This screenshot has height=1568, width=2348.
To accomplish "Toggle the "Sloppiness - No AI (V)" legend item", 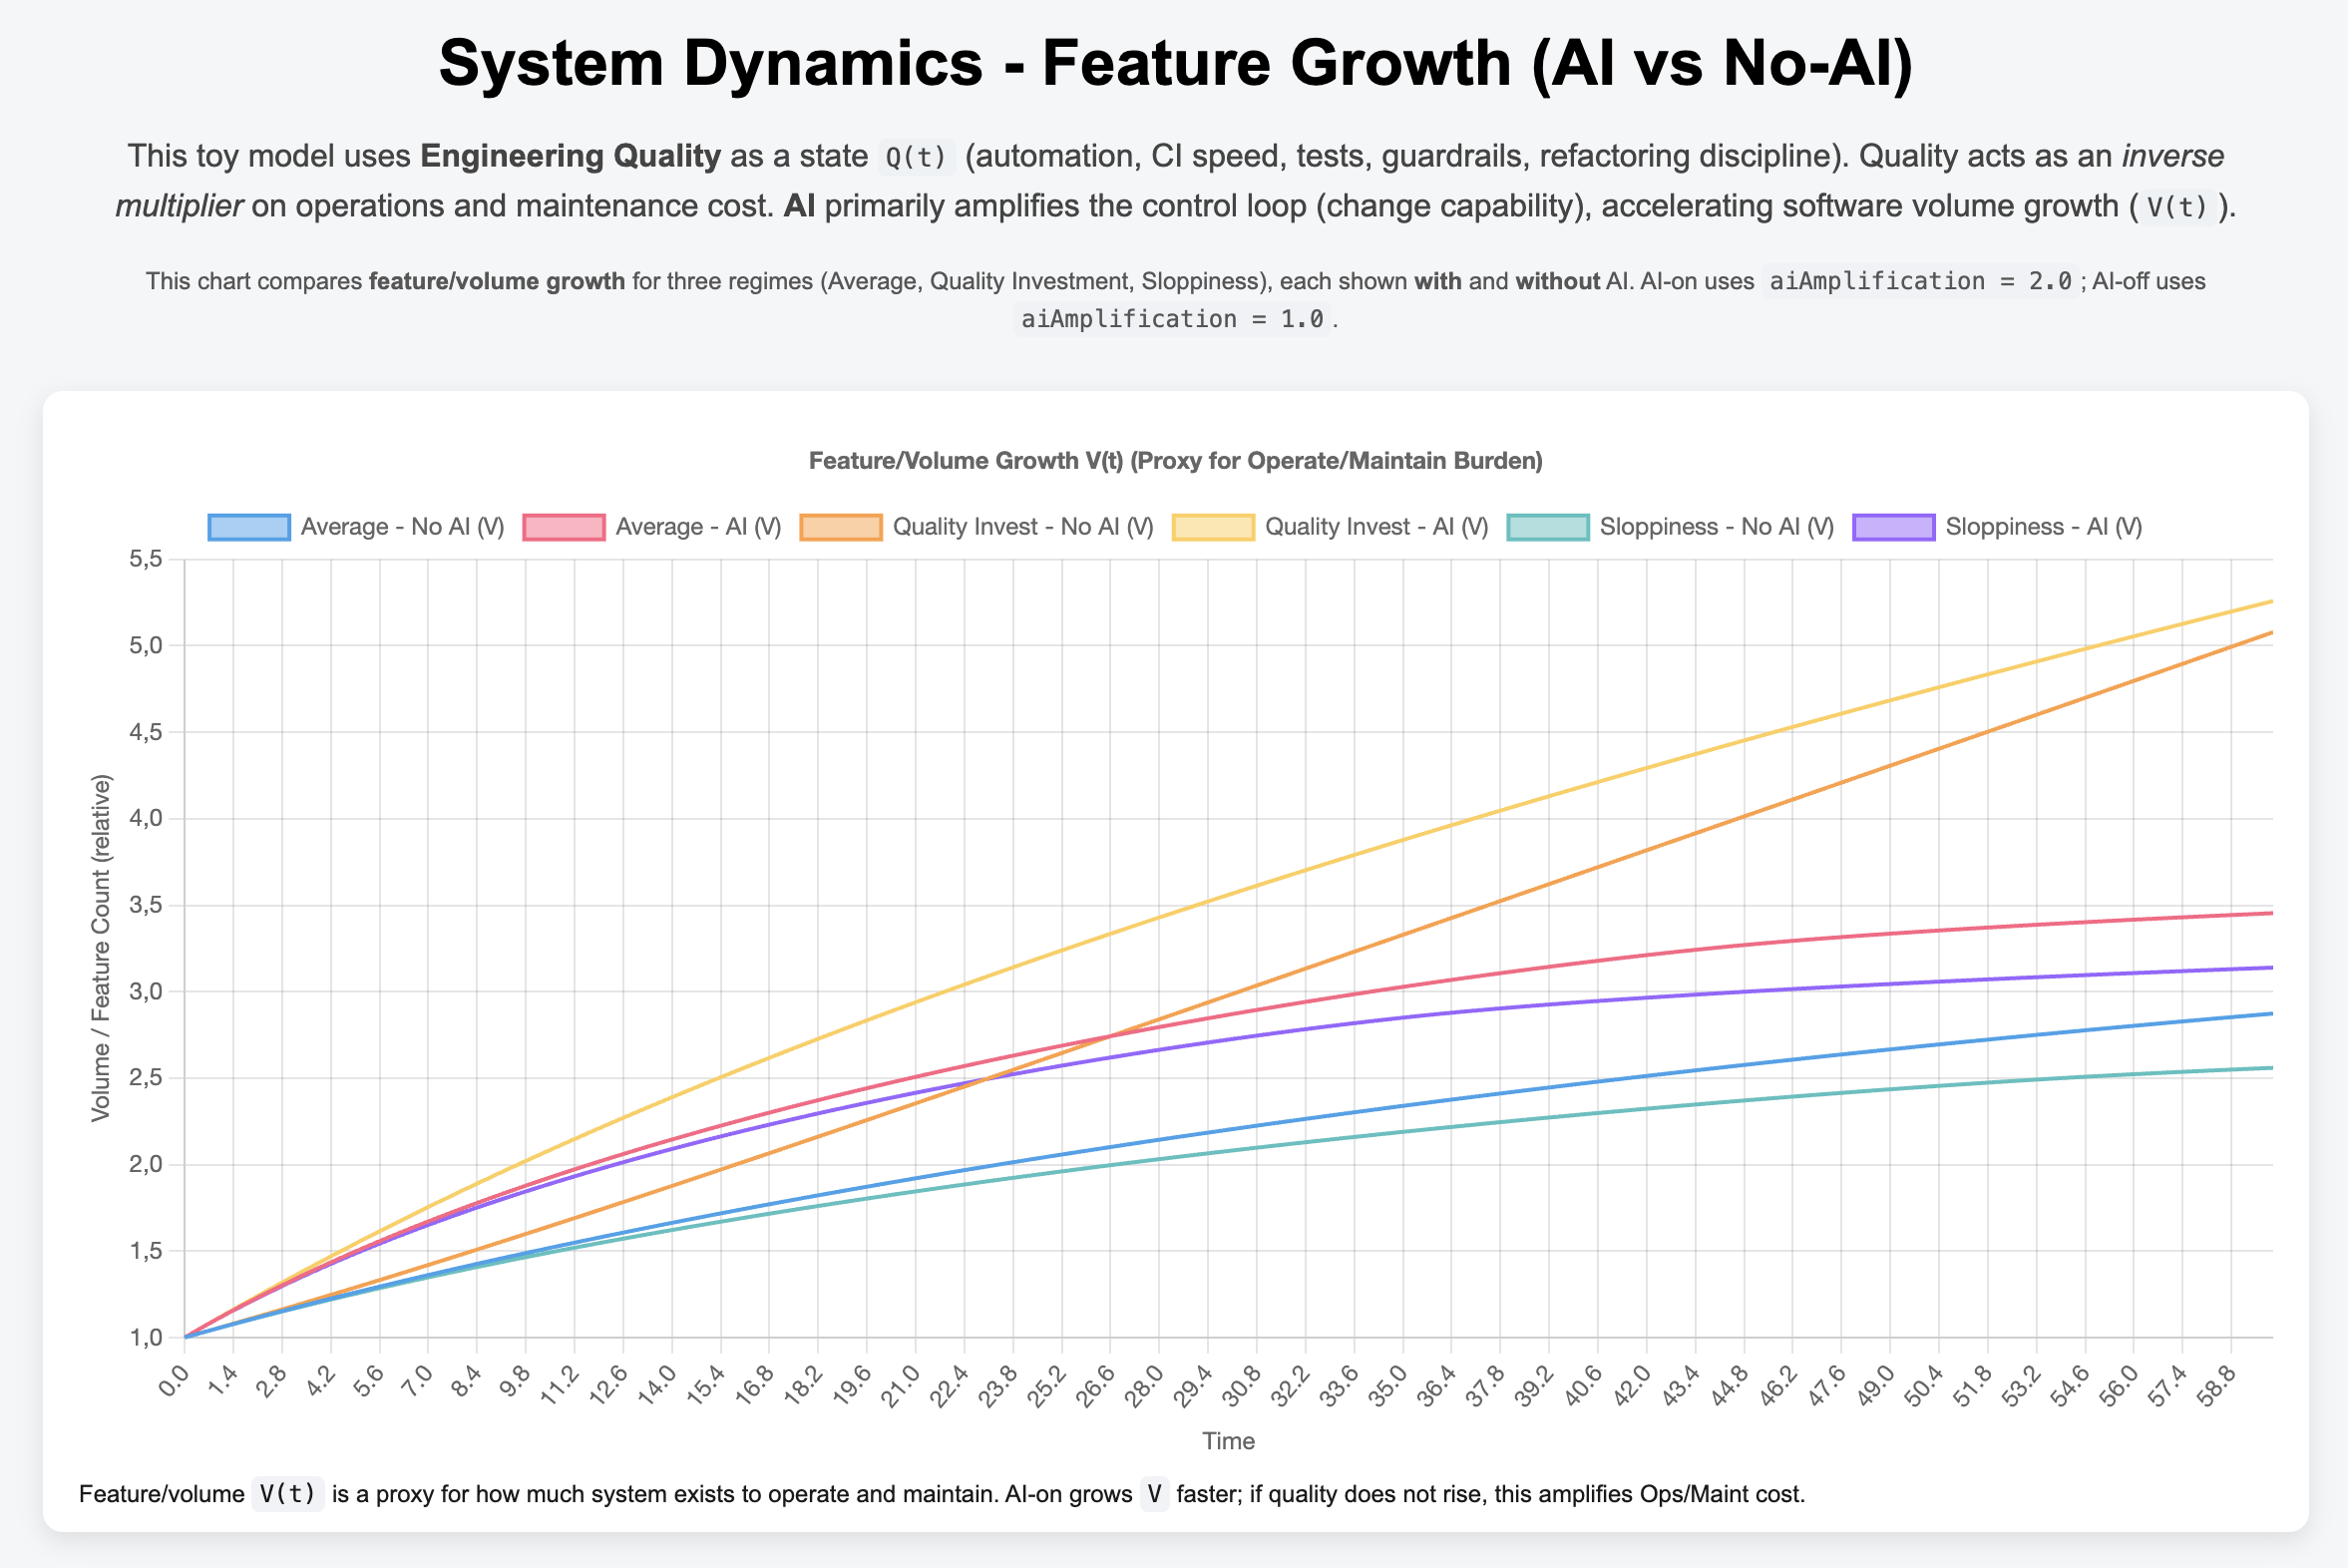I will tap(1717, 525).
